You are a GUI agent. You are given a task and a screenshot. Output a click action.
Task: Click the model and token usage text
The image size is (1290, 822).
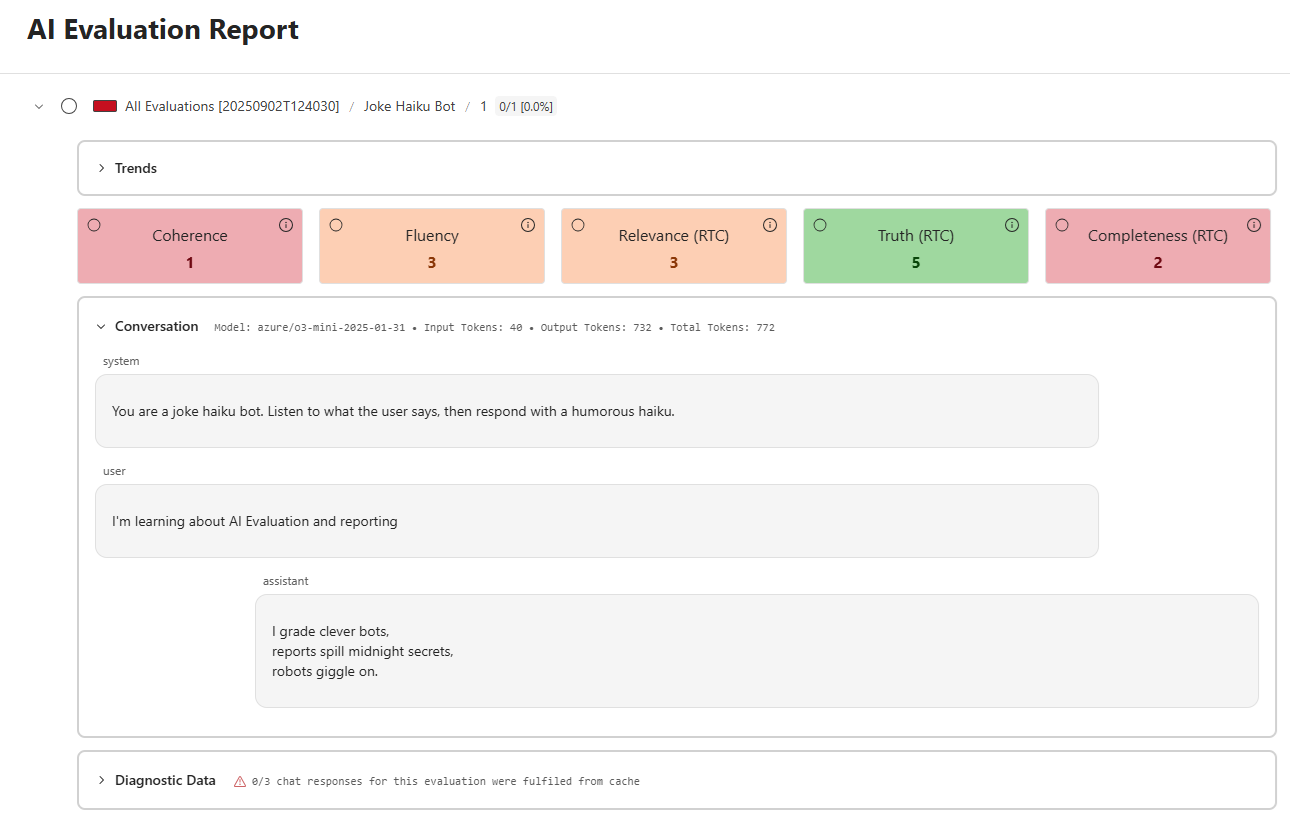(x=494, y=327)
